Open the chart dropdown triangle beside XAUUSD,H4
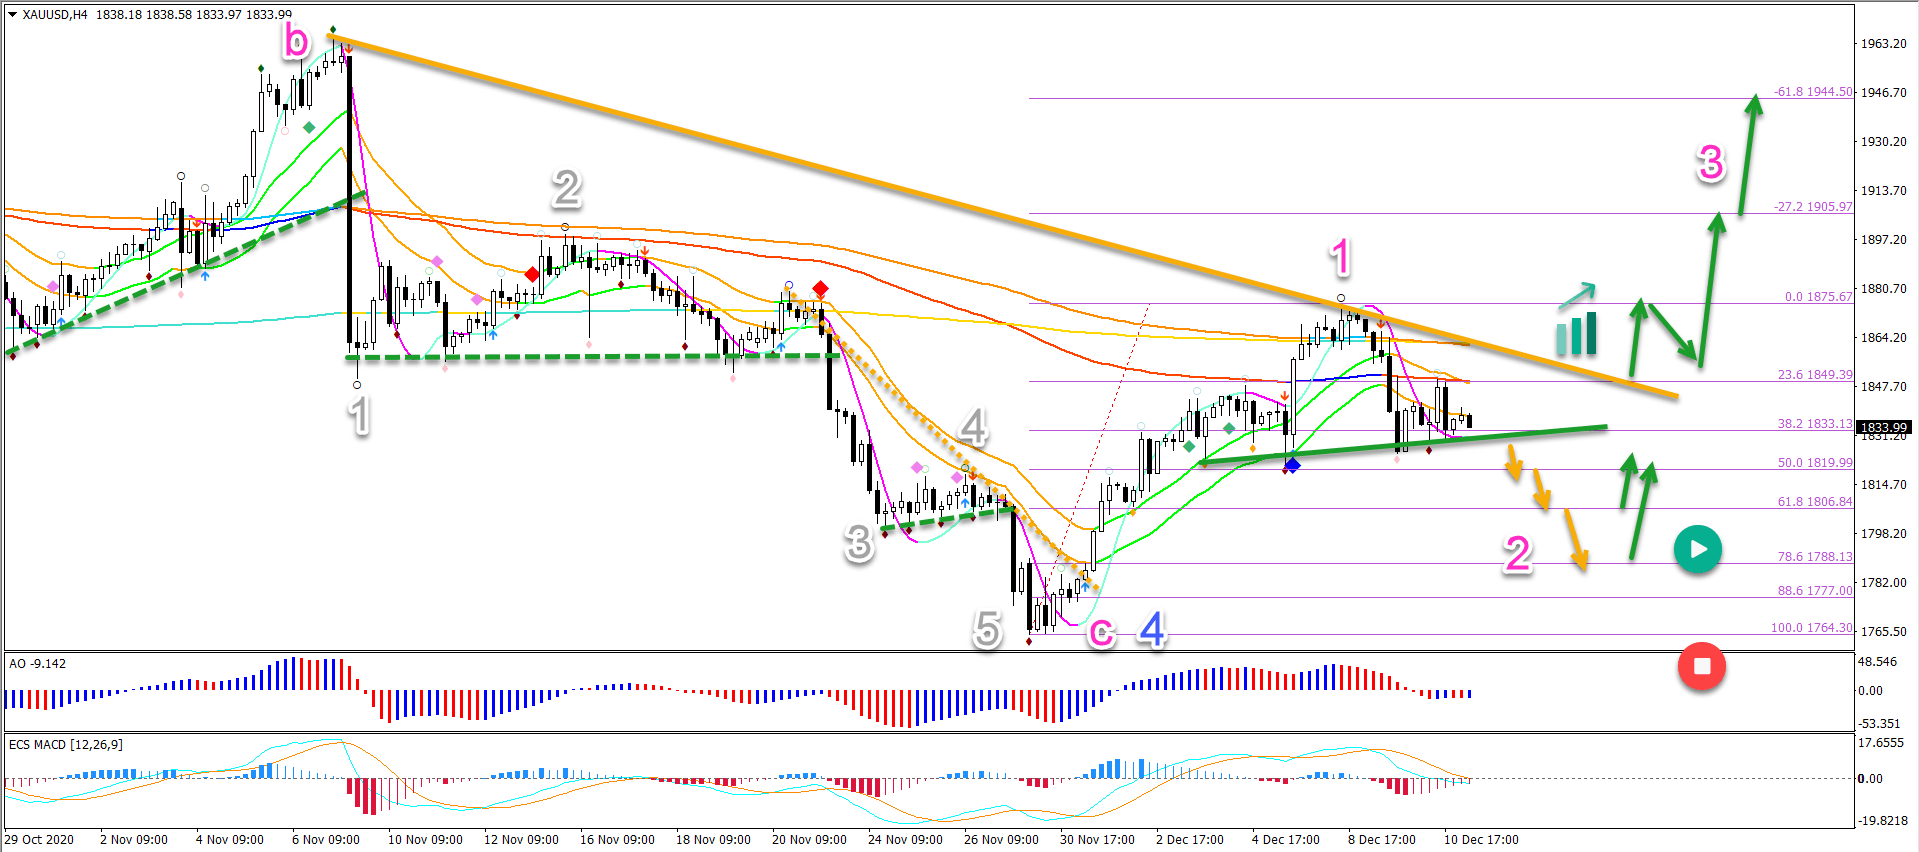Screen dimensions: 1919x852 point(13,15)
